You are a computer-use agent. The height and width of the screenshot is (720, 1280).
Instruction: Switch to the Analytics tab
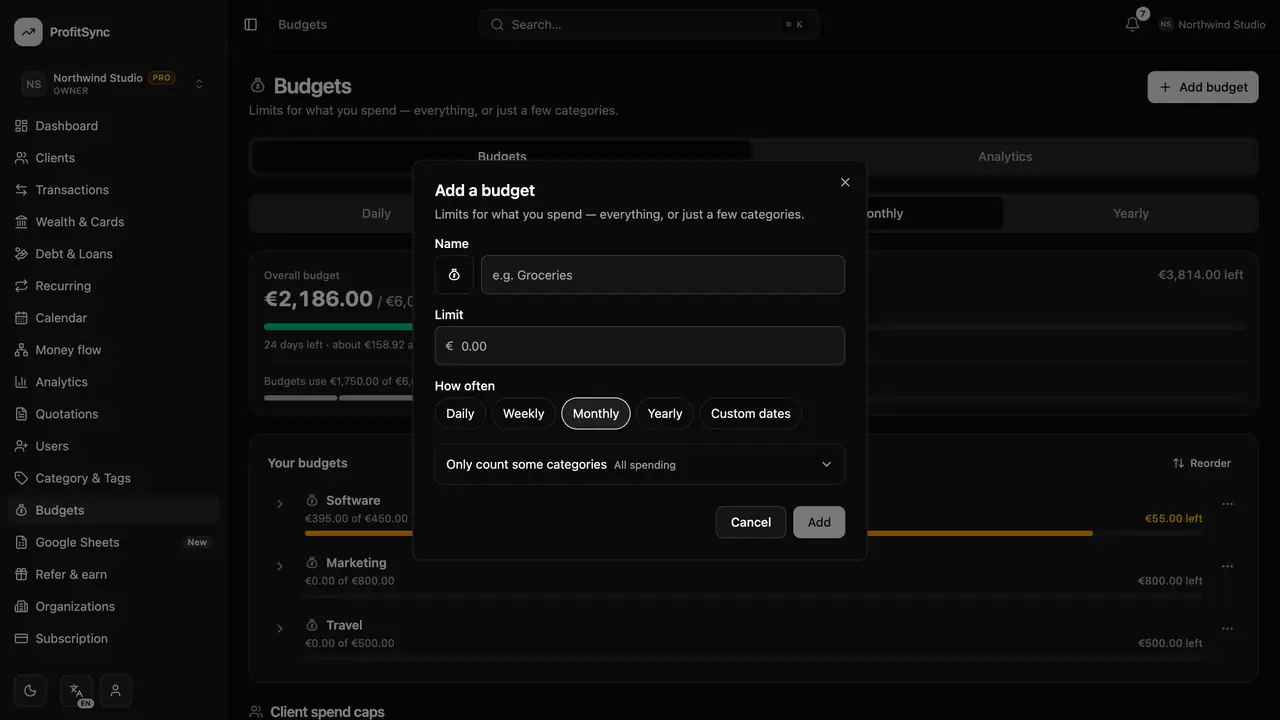pos(1005,157)
